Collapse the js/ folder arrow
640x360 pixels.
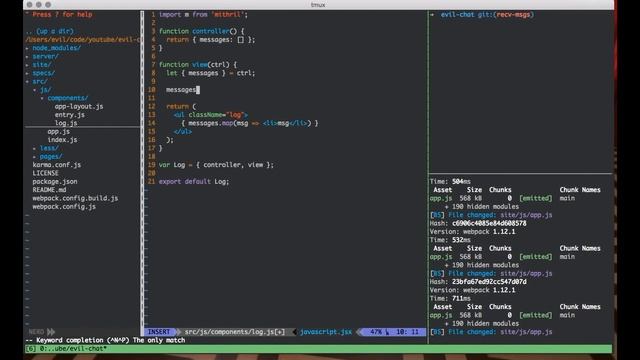35,90
